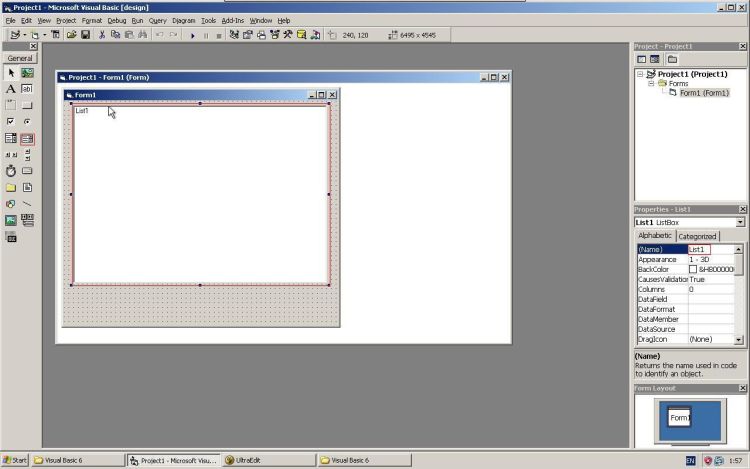Image resolution: width=750 pixels, height=469 pixels.
Task: Open the Project menu
Action: [66, 21]
